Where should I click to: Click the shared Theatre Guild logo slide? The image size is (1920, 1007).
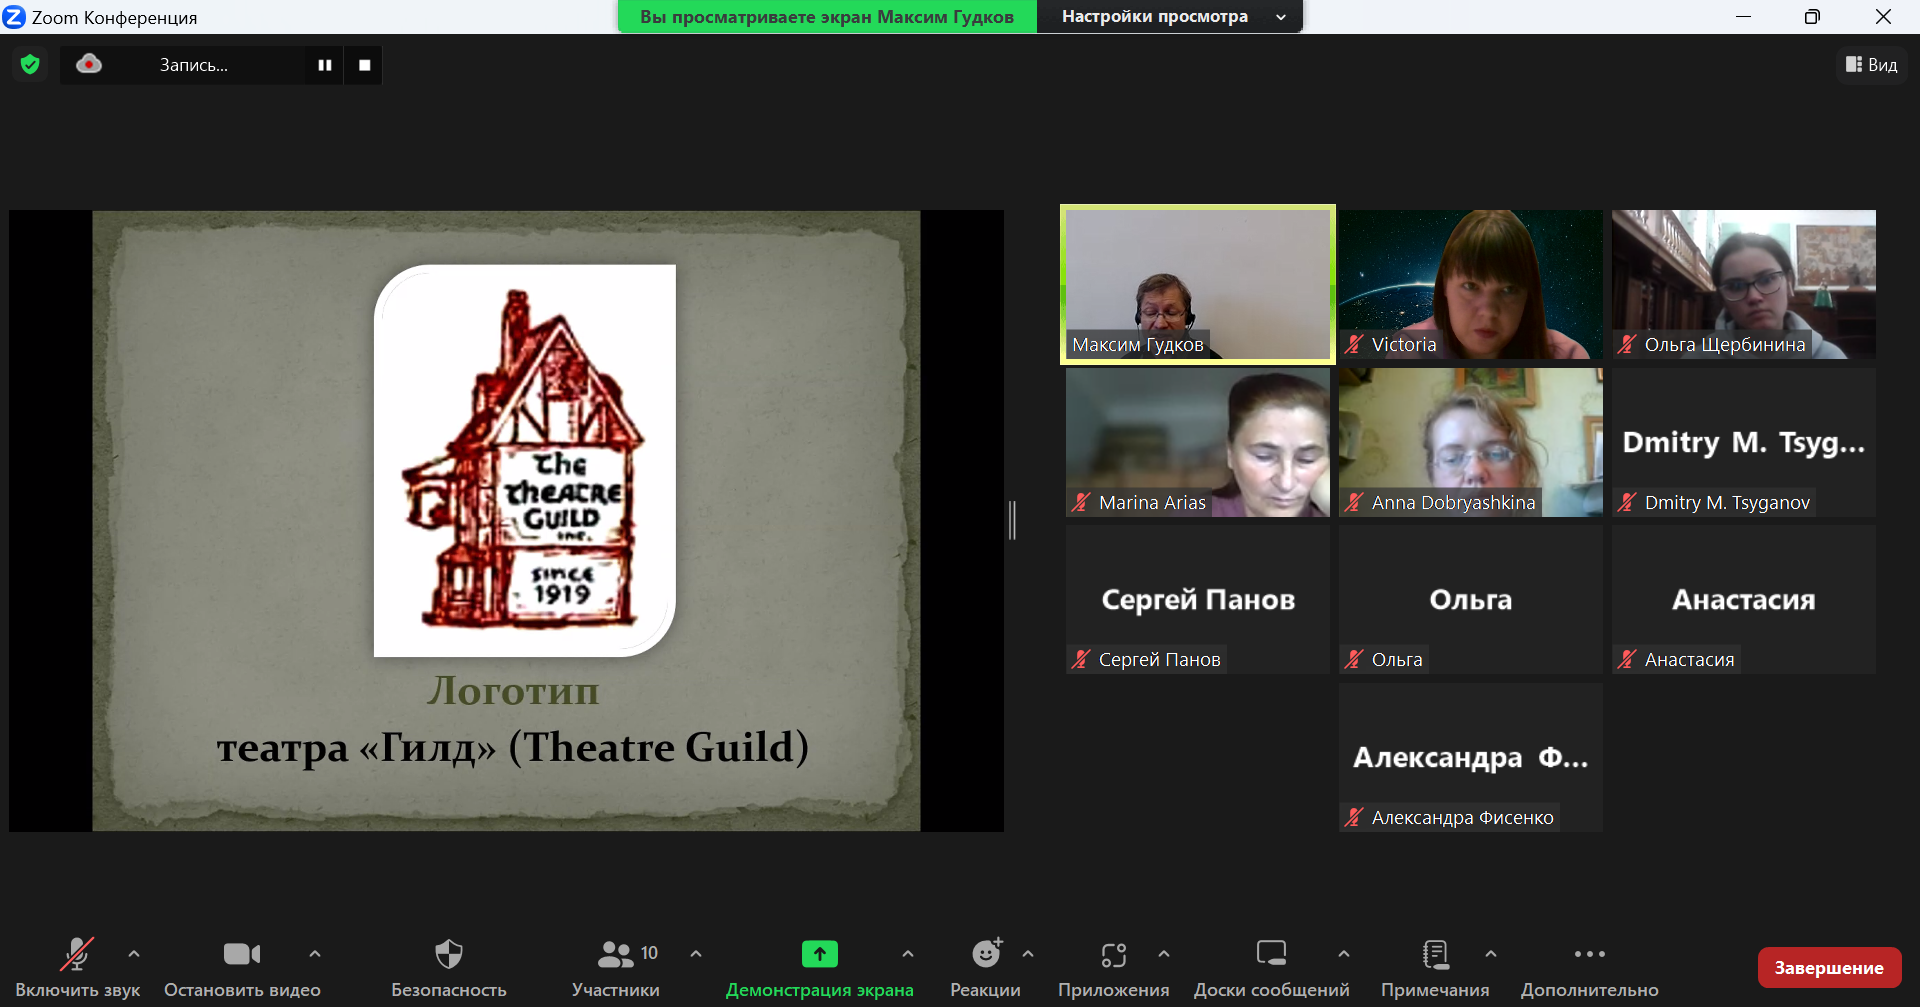tap(506, 520)
